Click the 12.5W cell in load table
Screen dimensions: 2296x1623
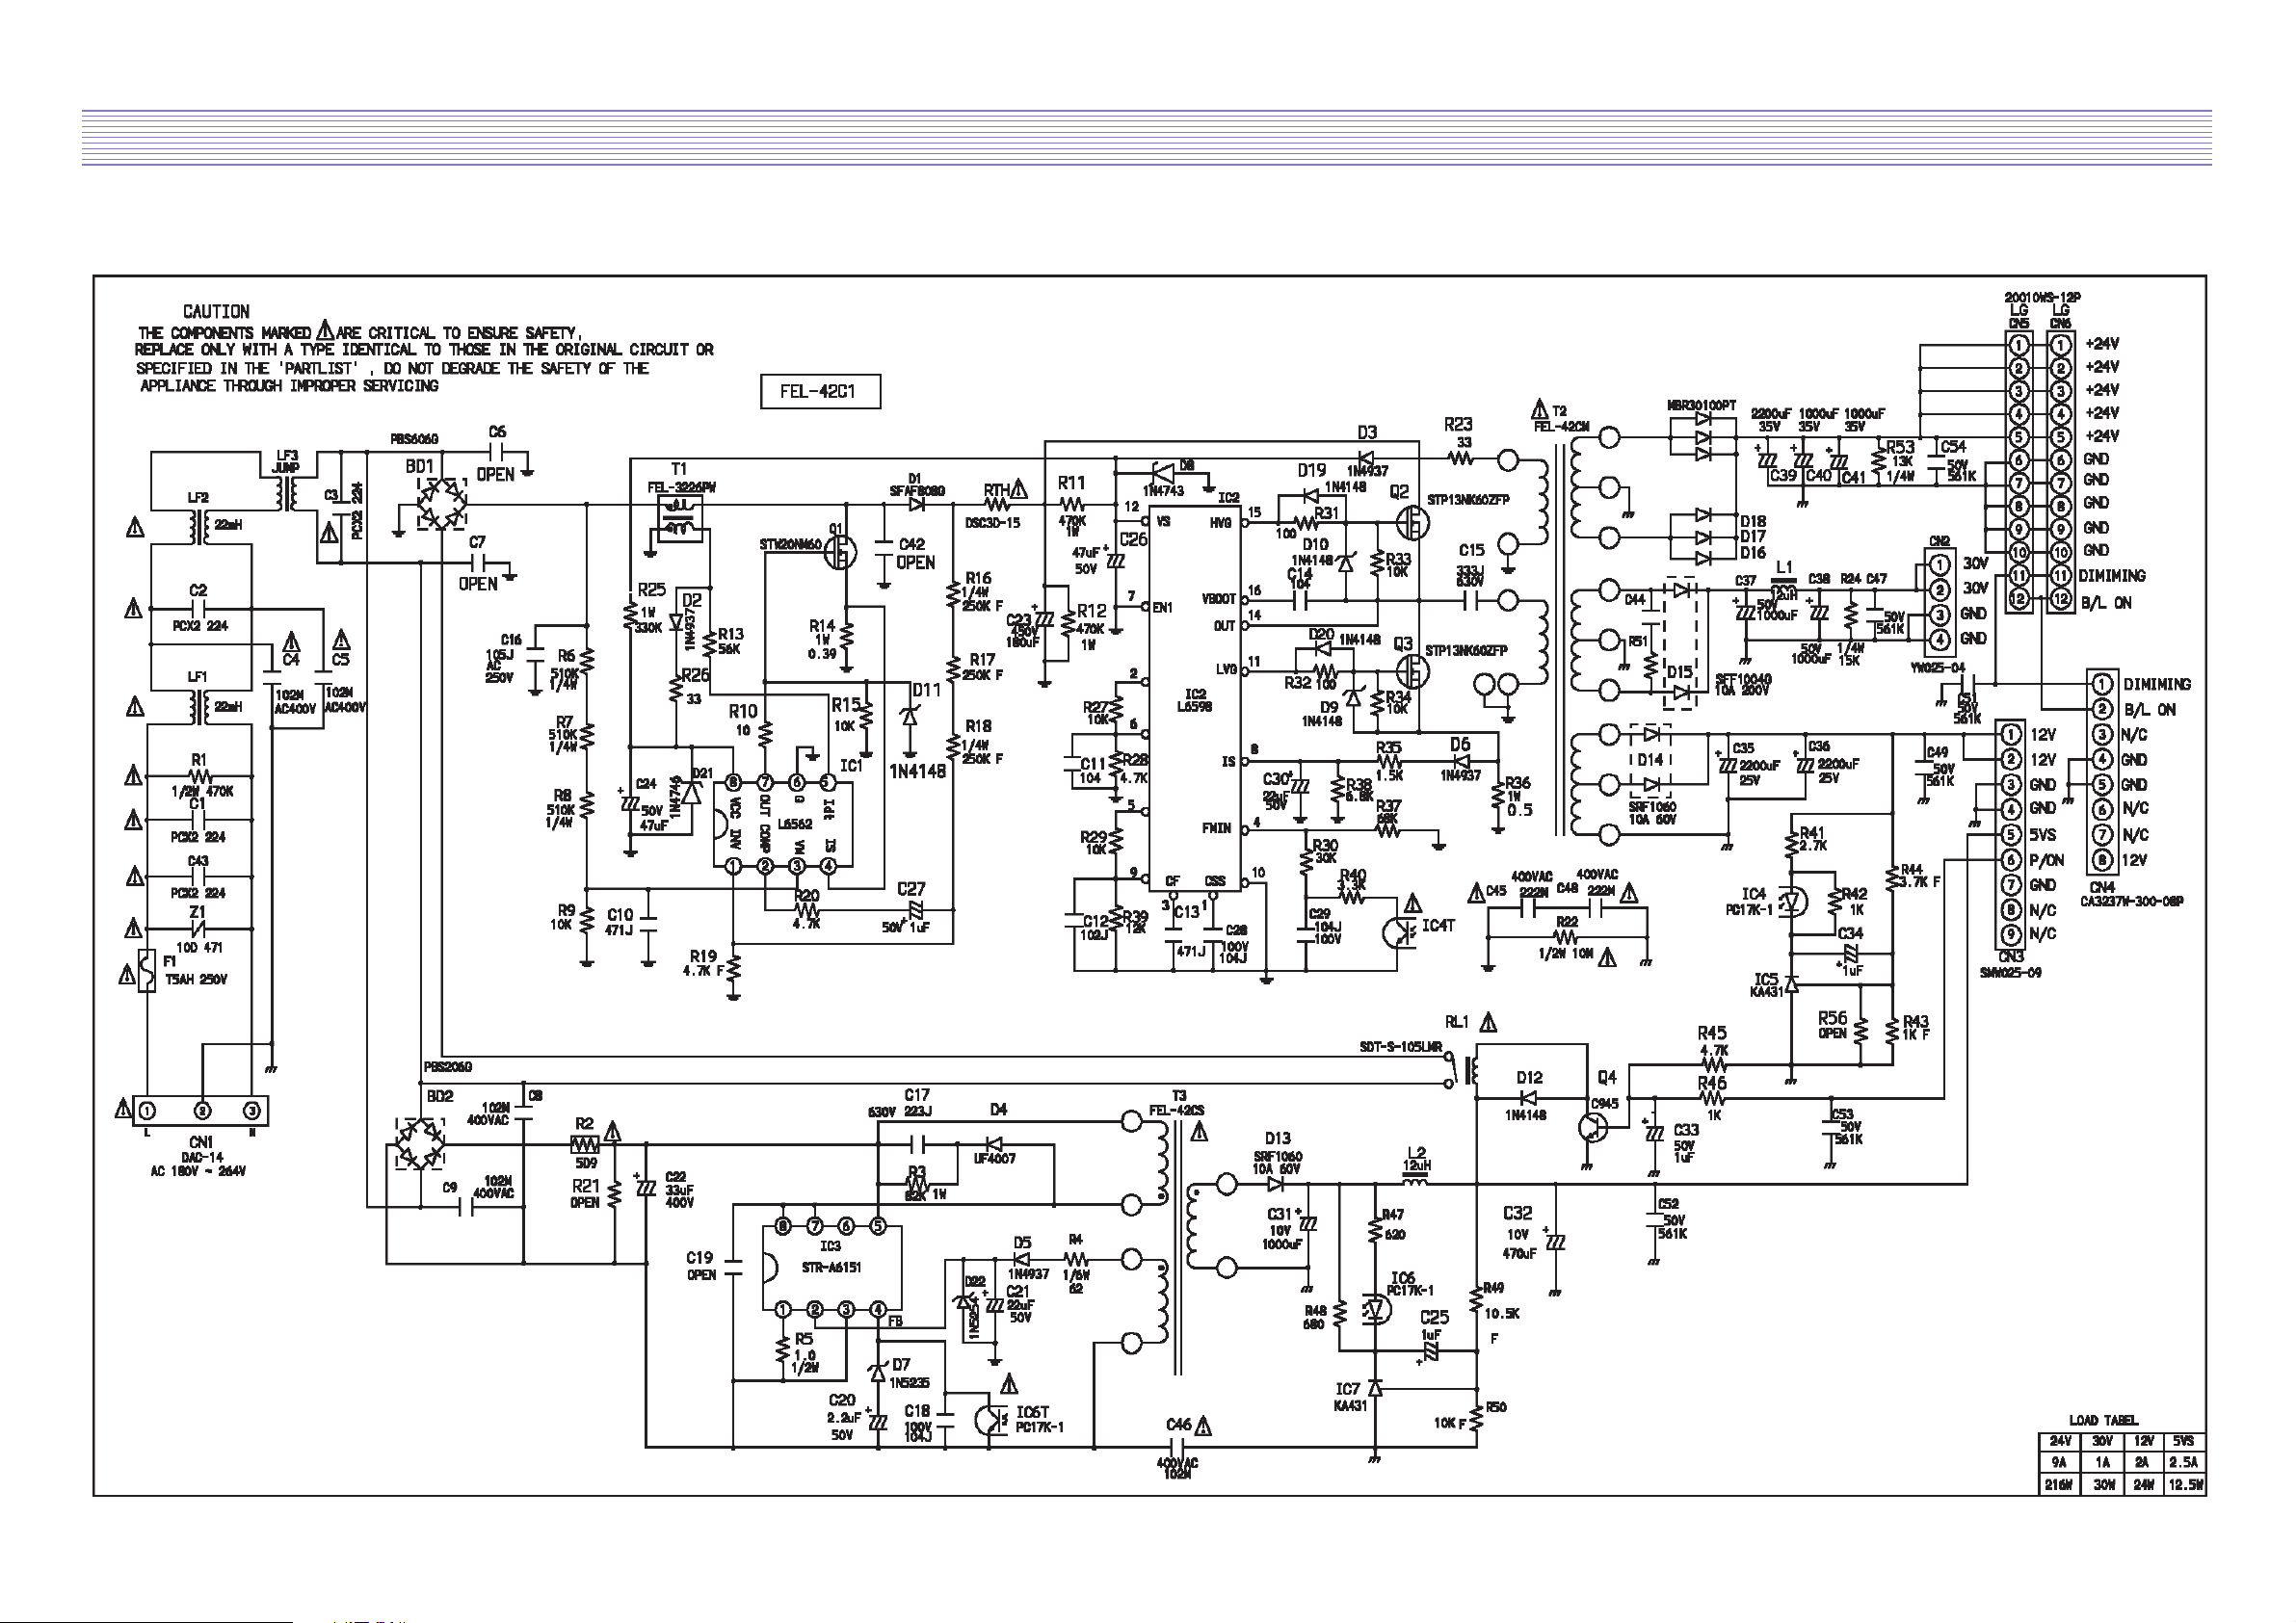[2184, 1485]
